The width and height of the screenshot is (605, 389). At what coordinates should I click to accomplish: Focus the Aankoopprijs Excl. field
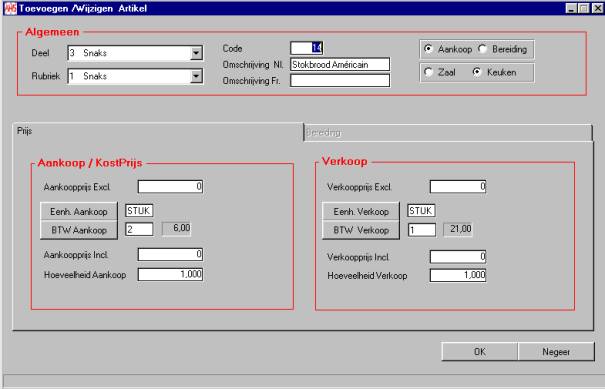170,187
